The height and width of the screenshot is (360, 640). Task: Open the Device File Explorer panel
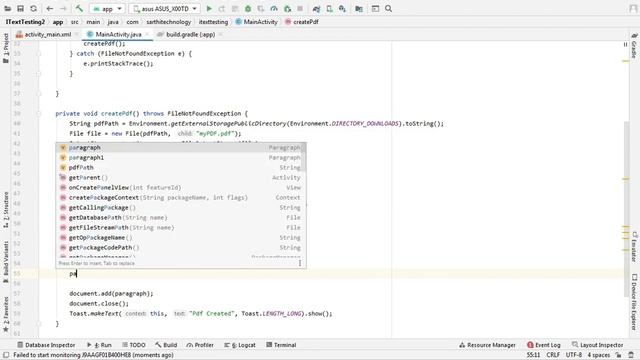pos(634,302)
